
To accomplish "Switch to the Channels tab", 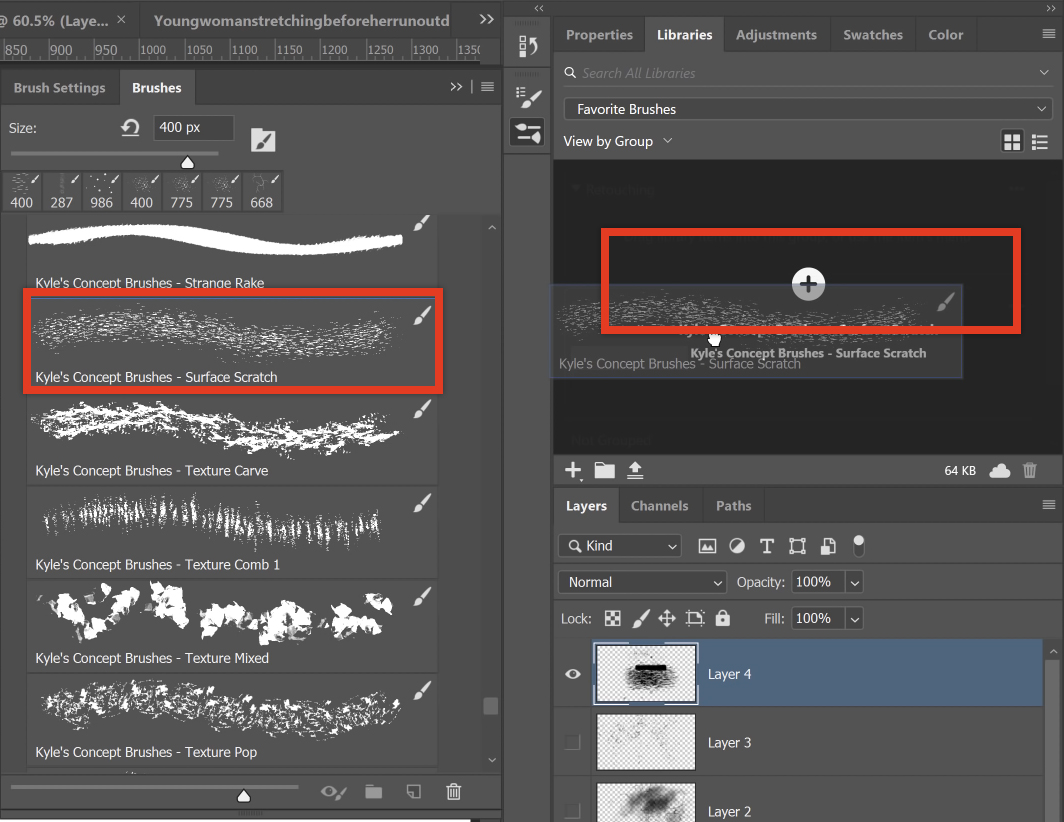I will (659, 506).
